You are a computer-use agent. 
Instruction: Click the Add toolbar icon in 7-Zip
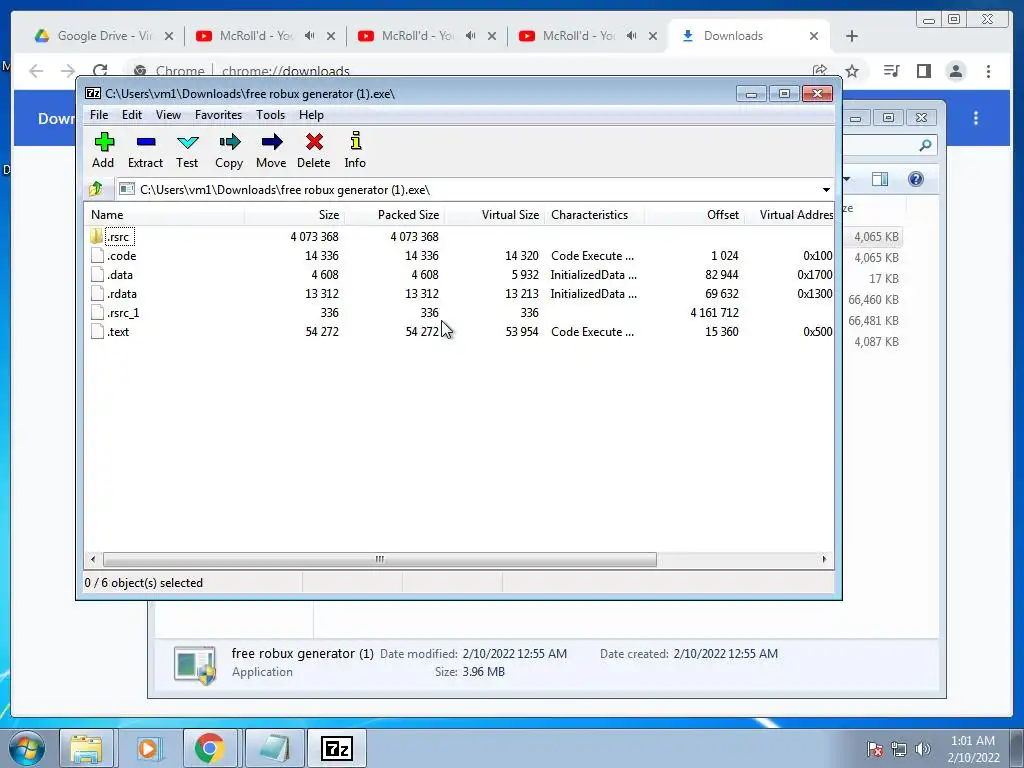point(103,142)
